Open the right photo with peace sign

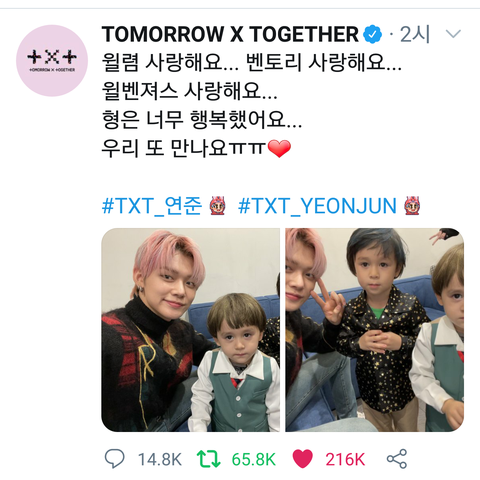pos(375,330)
